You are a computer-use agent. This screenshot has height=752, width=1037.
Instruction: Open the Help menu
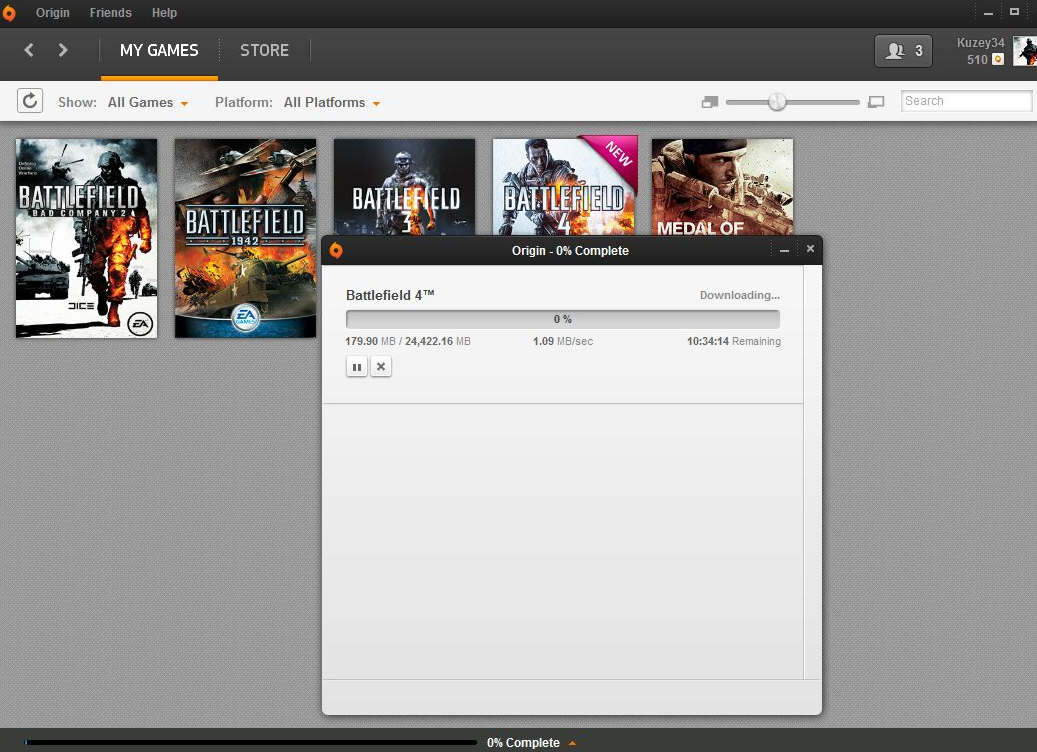click(x=164, y=13)
